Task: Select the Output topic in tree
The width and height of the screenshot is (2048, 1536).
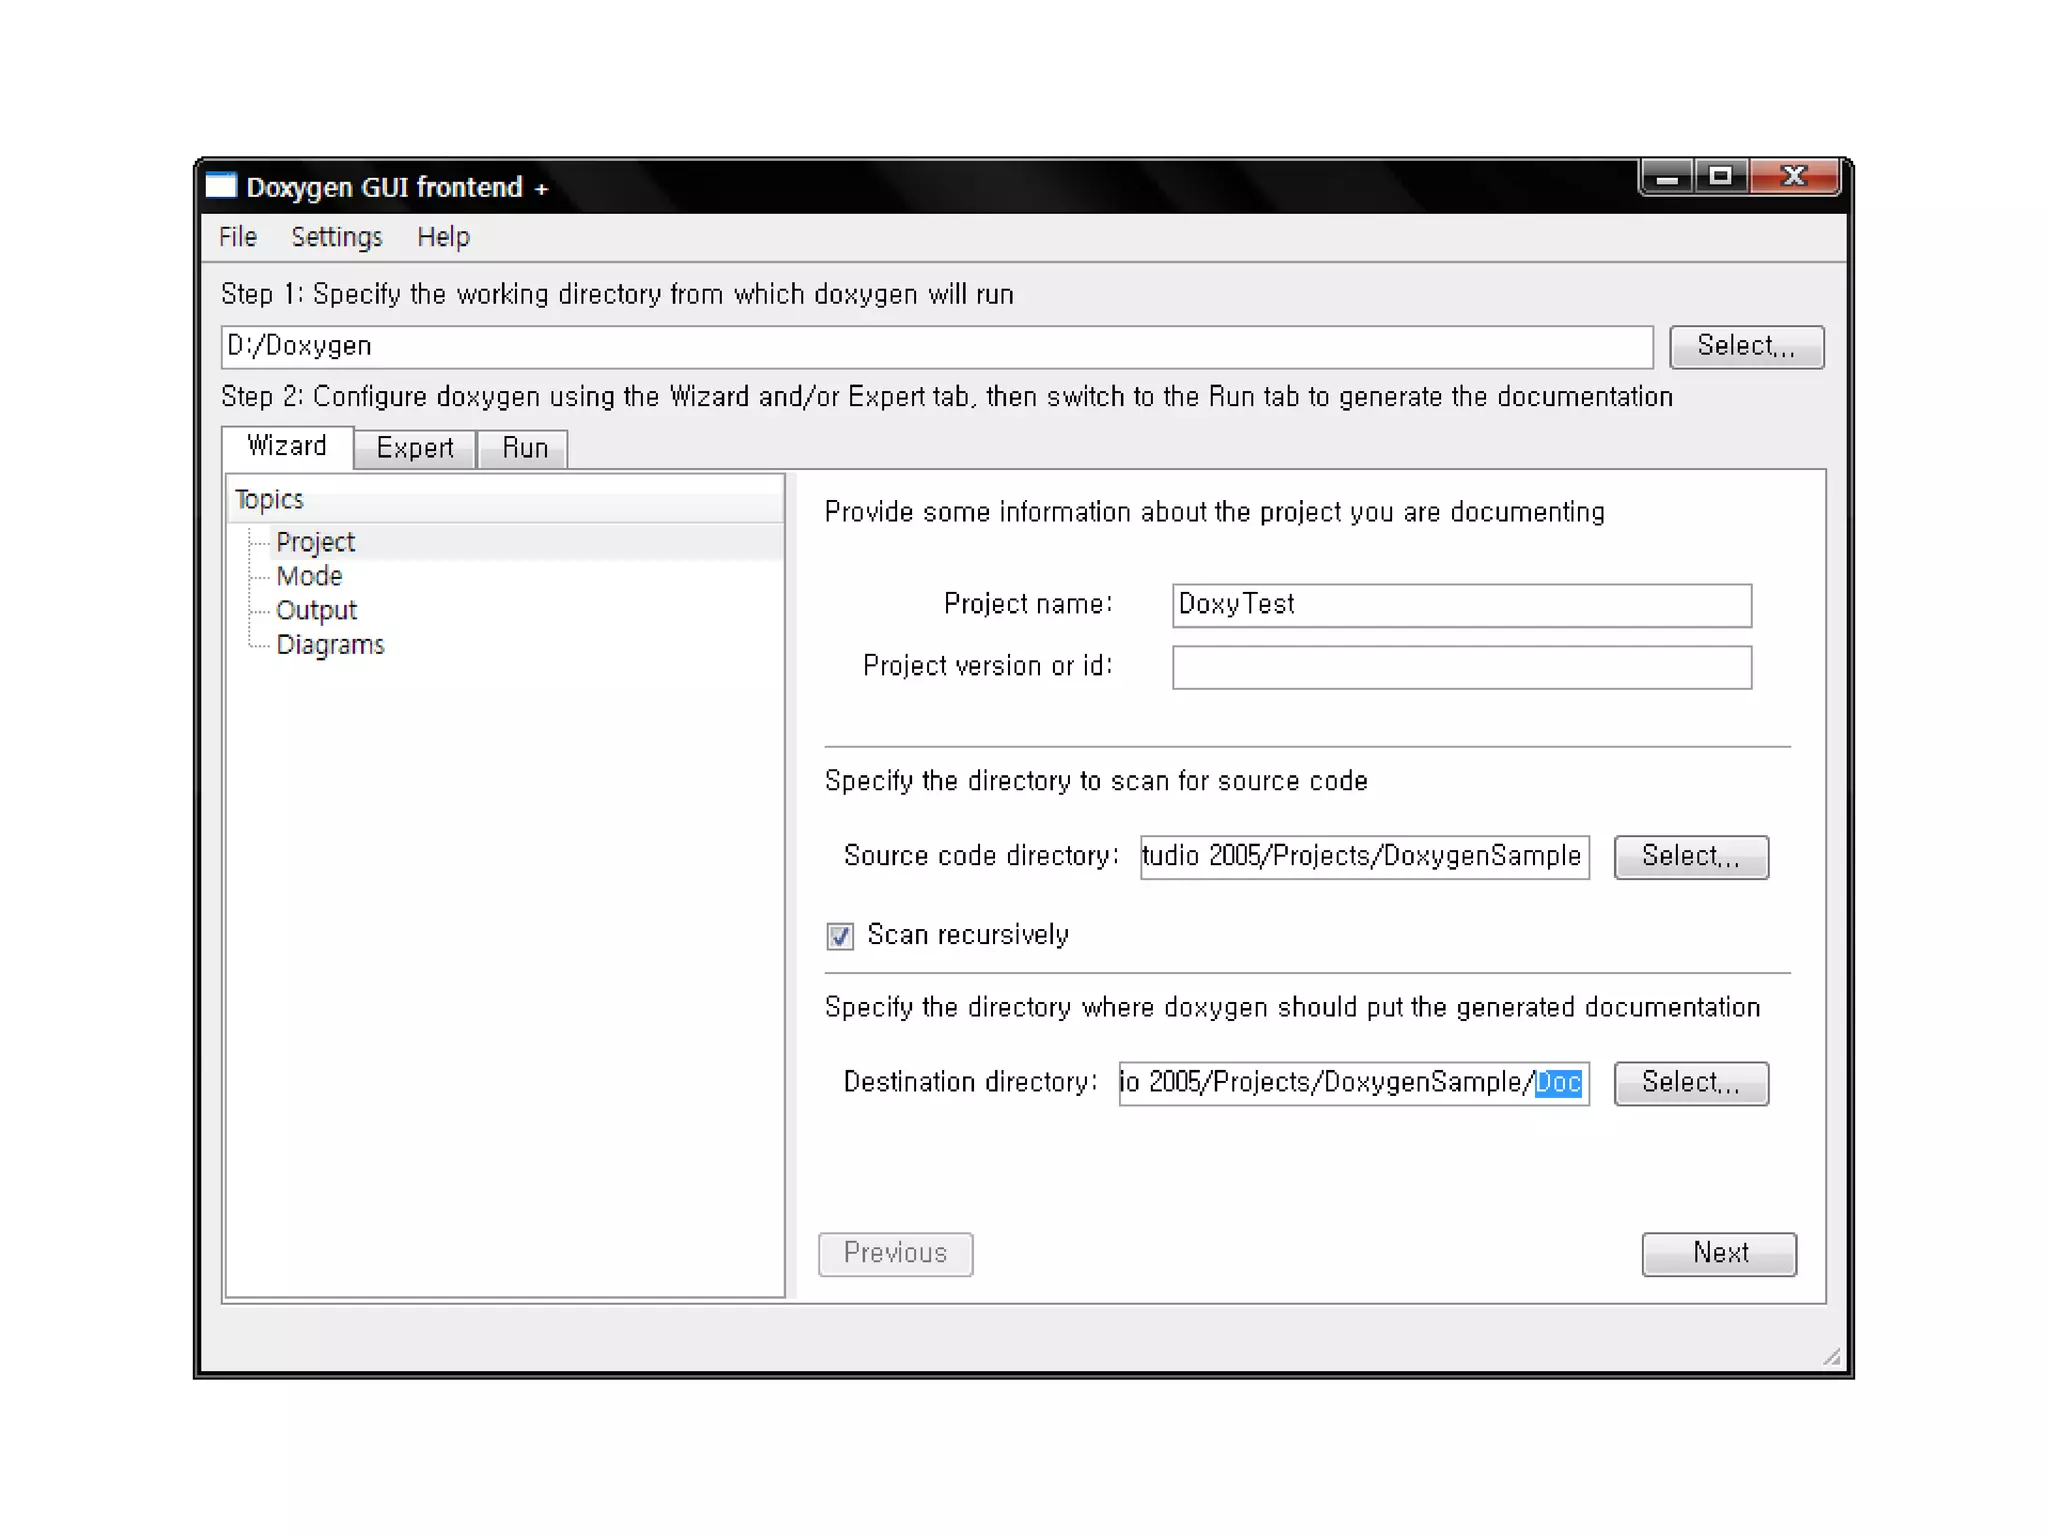Action: 316,610
